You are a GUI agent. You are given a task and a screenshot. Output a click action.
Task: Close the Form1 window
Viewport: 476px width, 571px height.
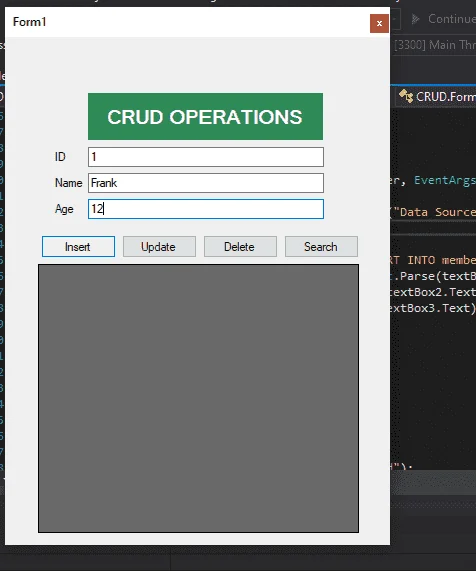[x=379, y=23]
